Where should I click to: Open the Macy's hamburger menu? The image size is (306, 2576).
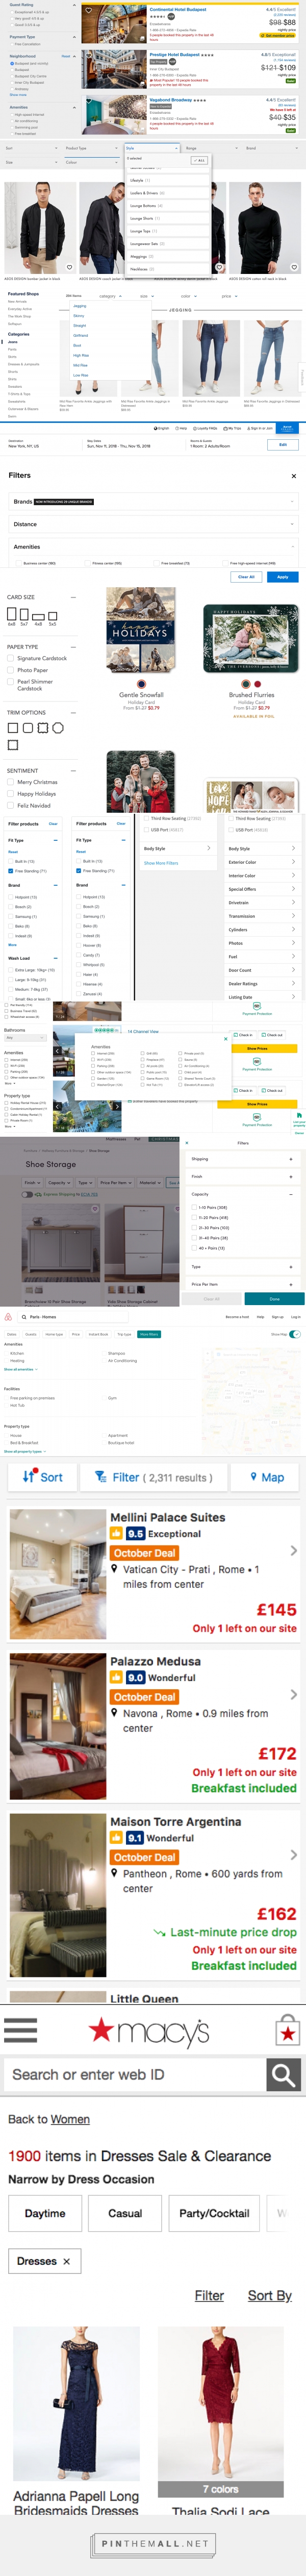click(x=20, y=2029)
